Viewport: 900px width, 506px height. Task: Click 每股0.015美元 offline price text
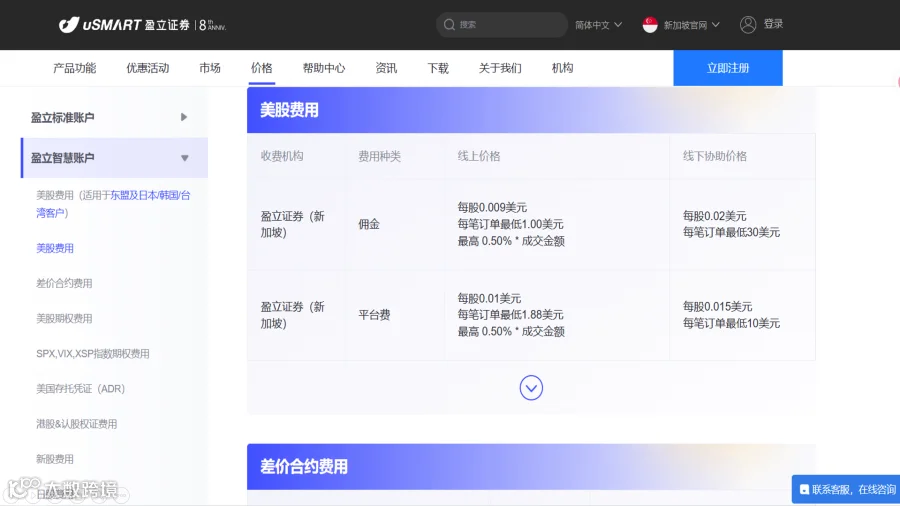pos(717,306)
